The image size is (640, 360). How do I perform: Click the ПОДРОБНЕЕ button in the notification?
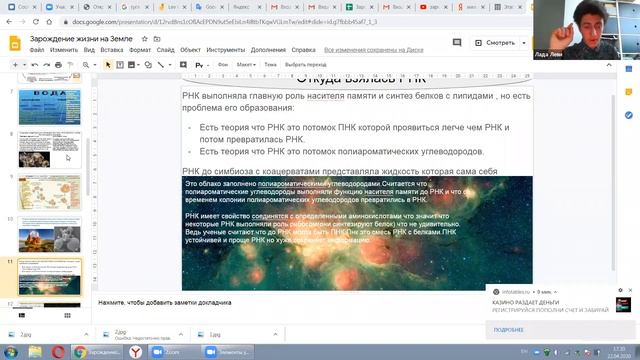[x=508, y=330]
